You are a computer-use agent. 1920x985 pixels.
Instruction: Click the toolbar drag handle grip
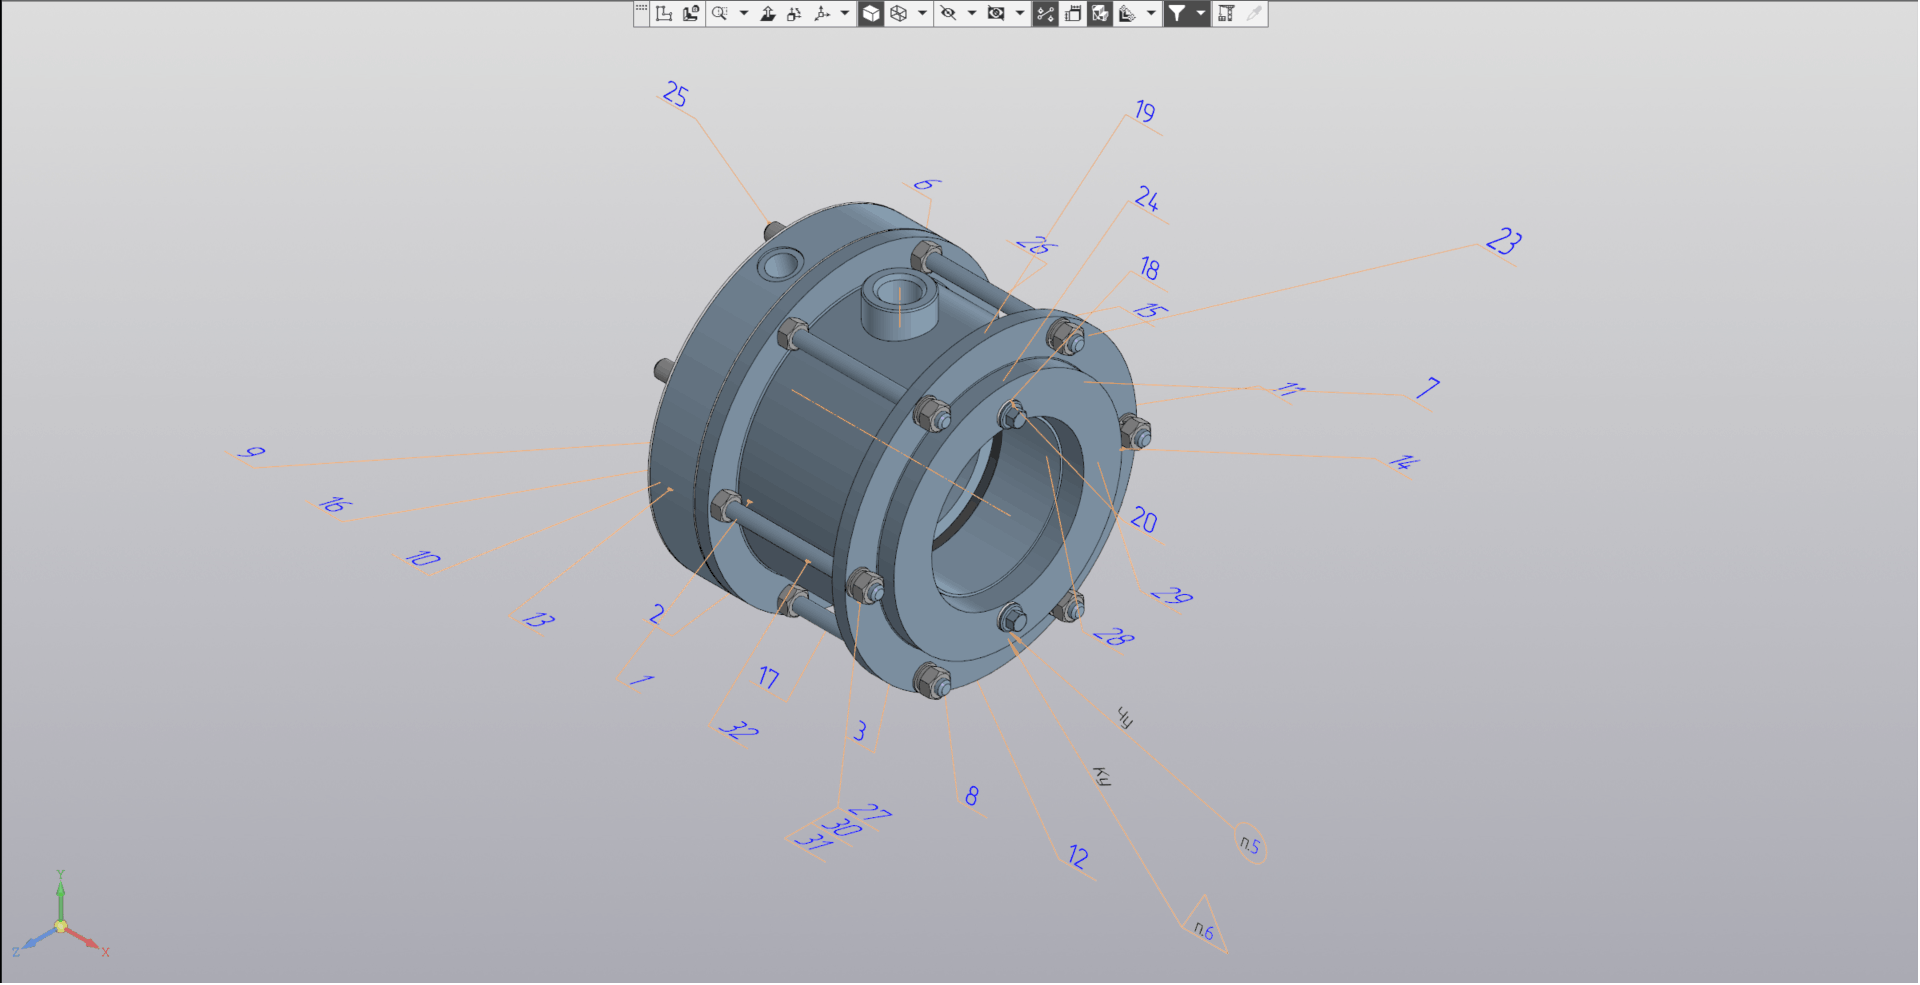(641, 10)
